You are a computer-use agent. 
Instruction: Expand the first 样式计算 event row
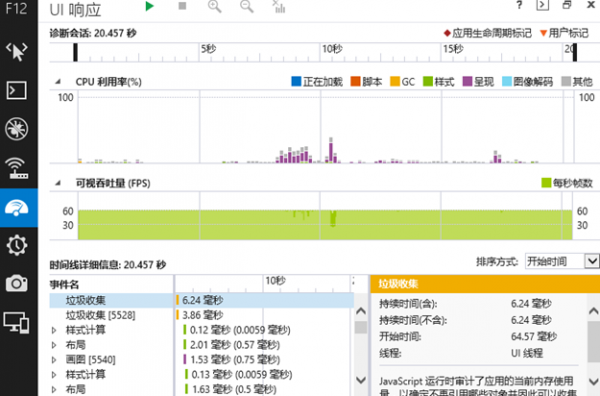click(54, 330)
